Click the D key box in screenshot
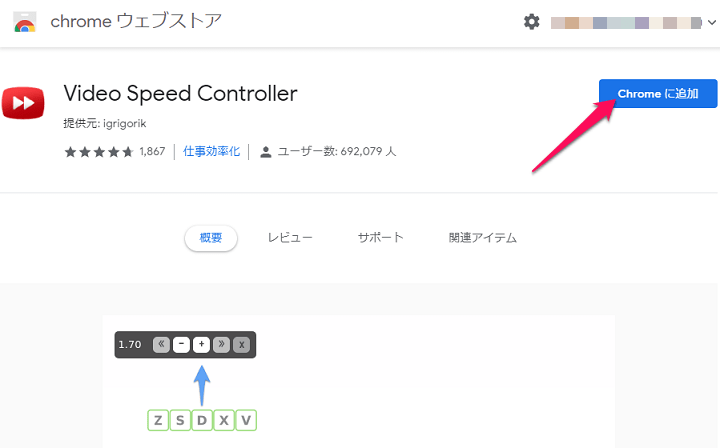The width and height of the screenshot is (720, 448). (x=202, y=420)
